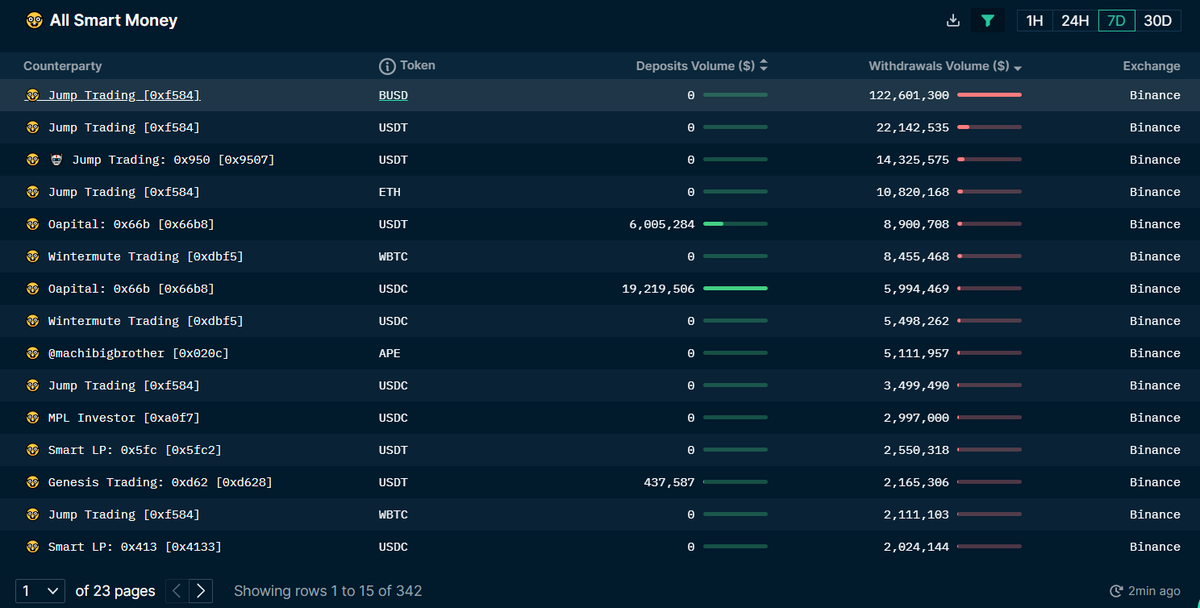Click the withdrawals value 14,325,575
1200x608 pixels.
[x=913, y=160]
